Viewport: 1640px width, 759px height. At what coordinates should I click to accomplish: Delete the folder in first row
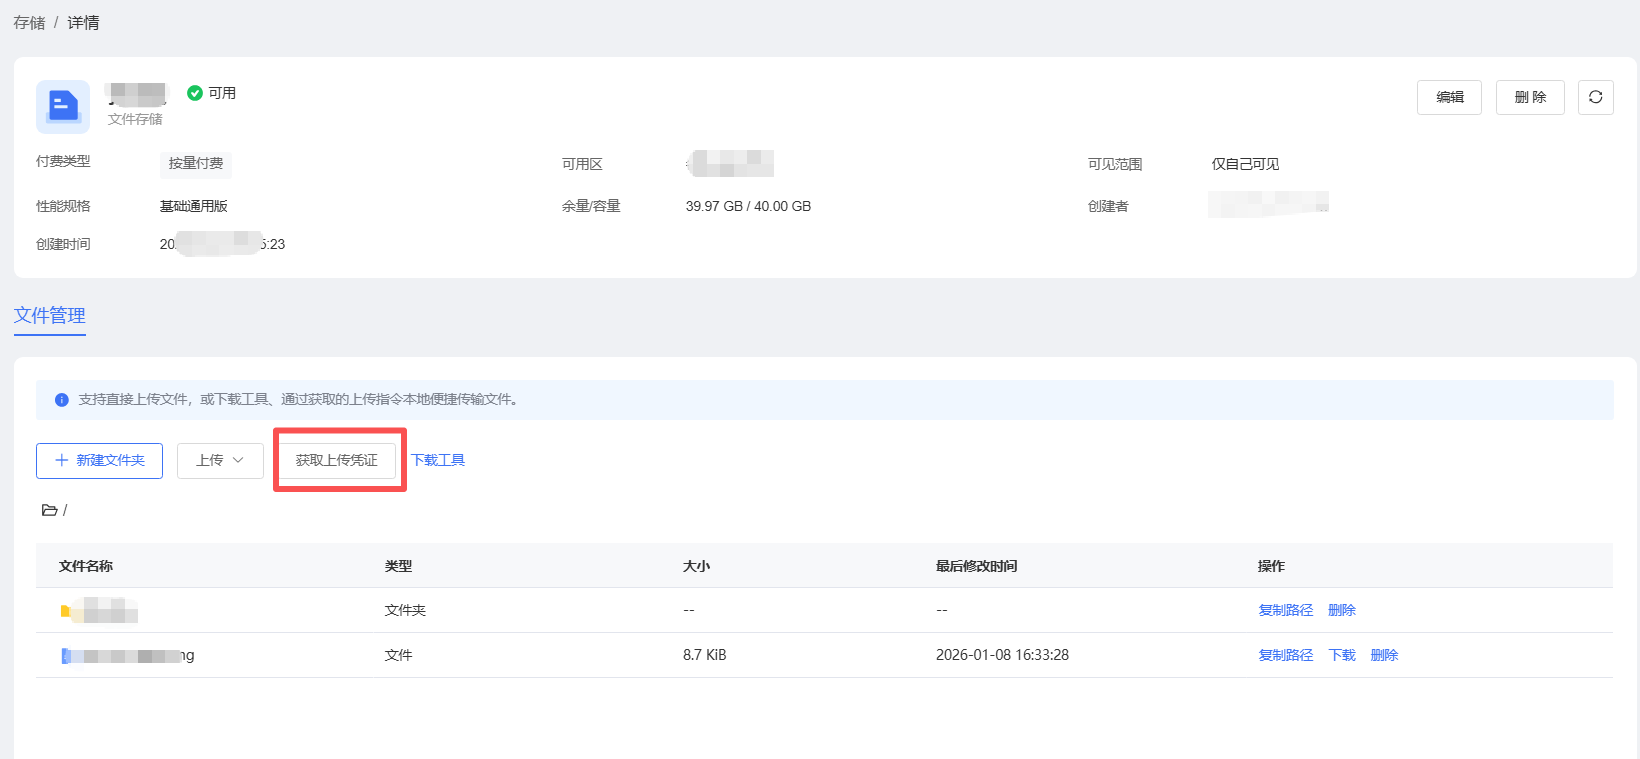pos(1342,610)
